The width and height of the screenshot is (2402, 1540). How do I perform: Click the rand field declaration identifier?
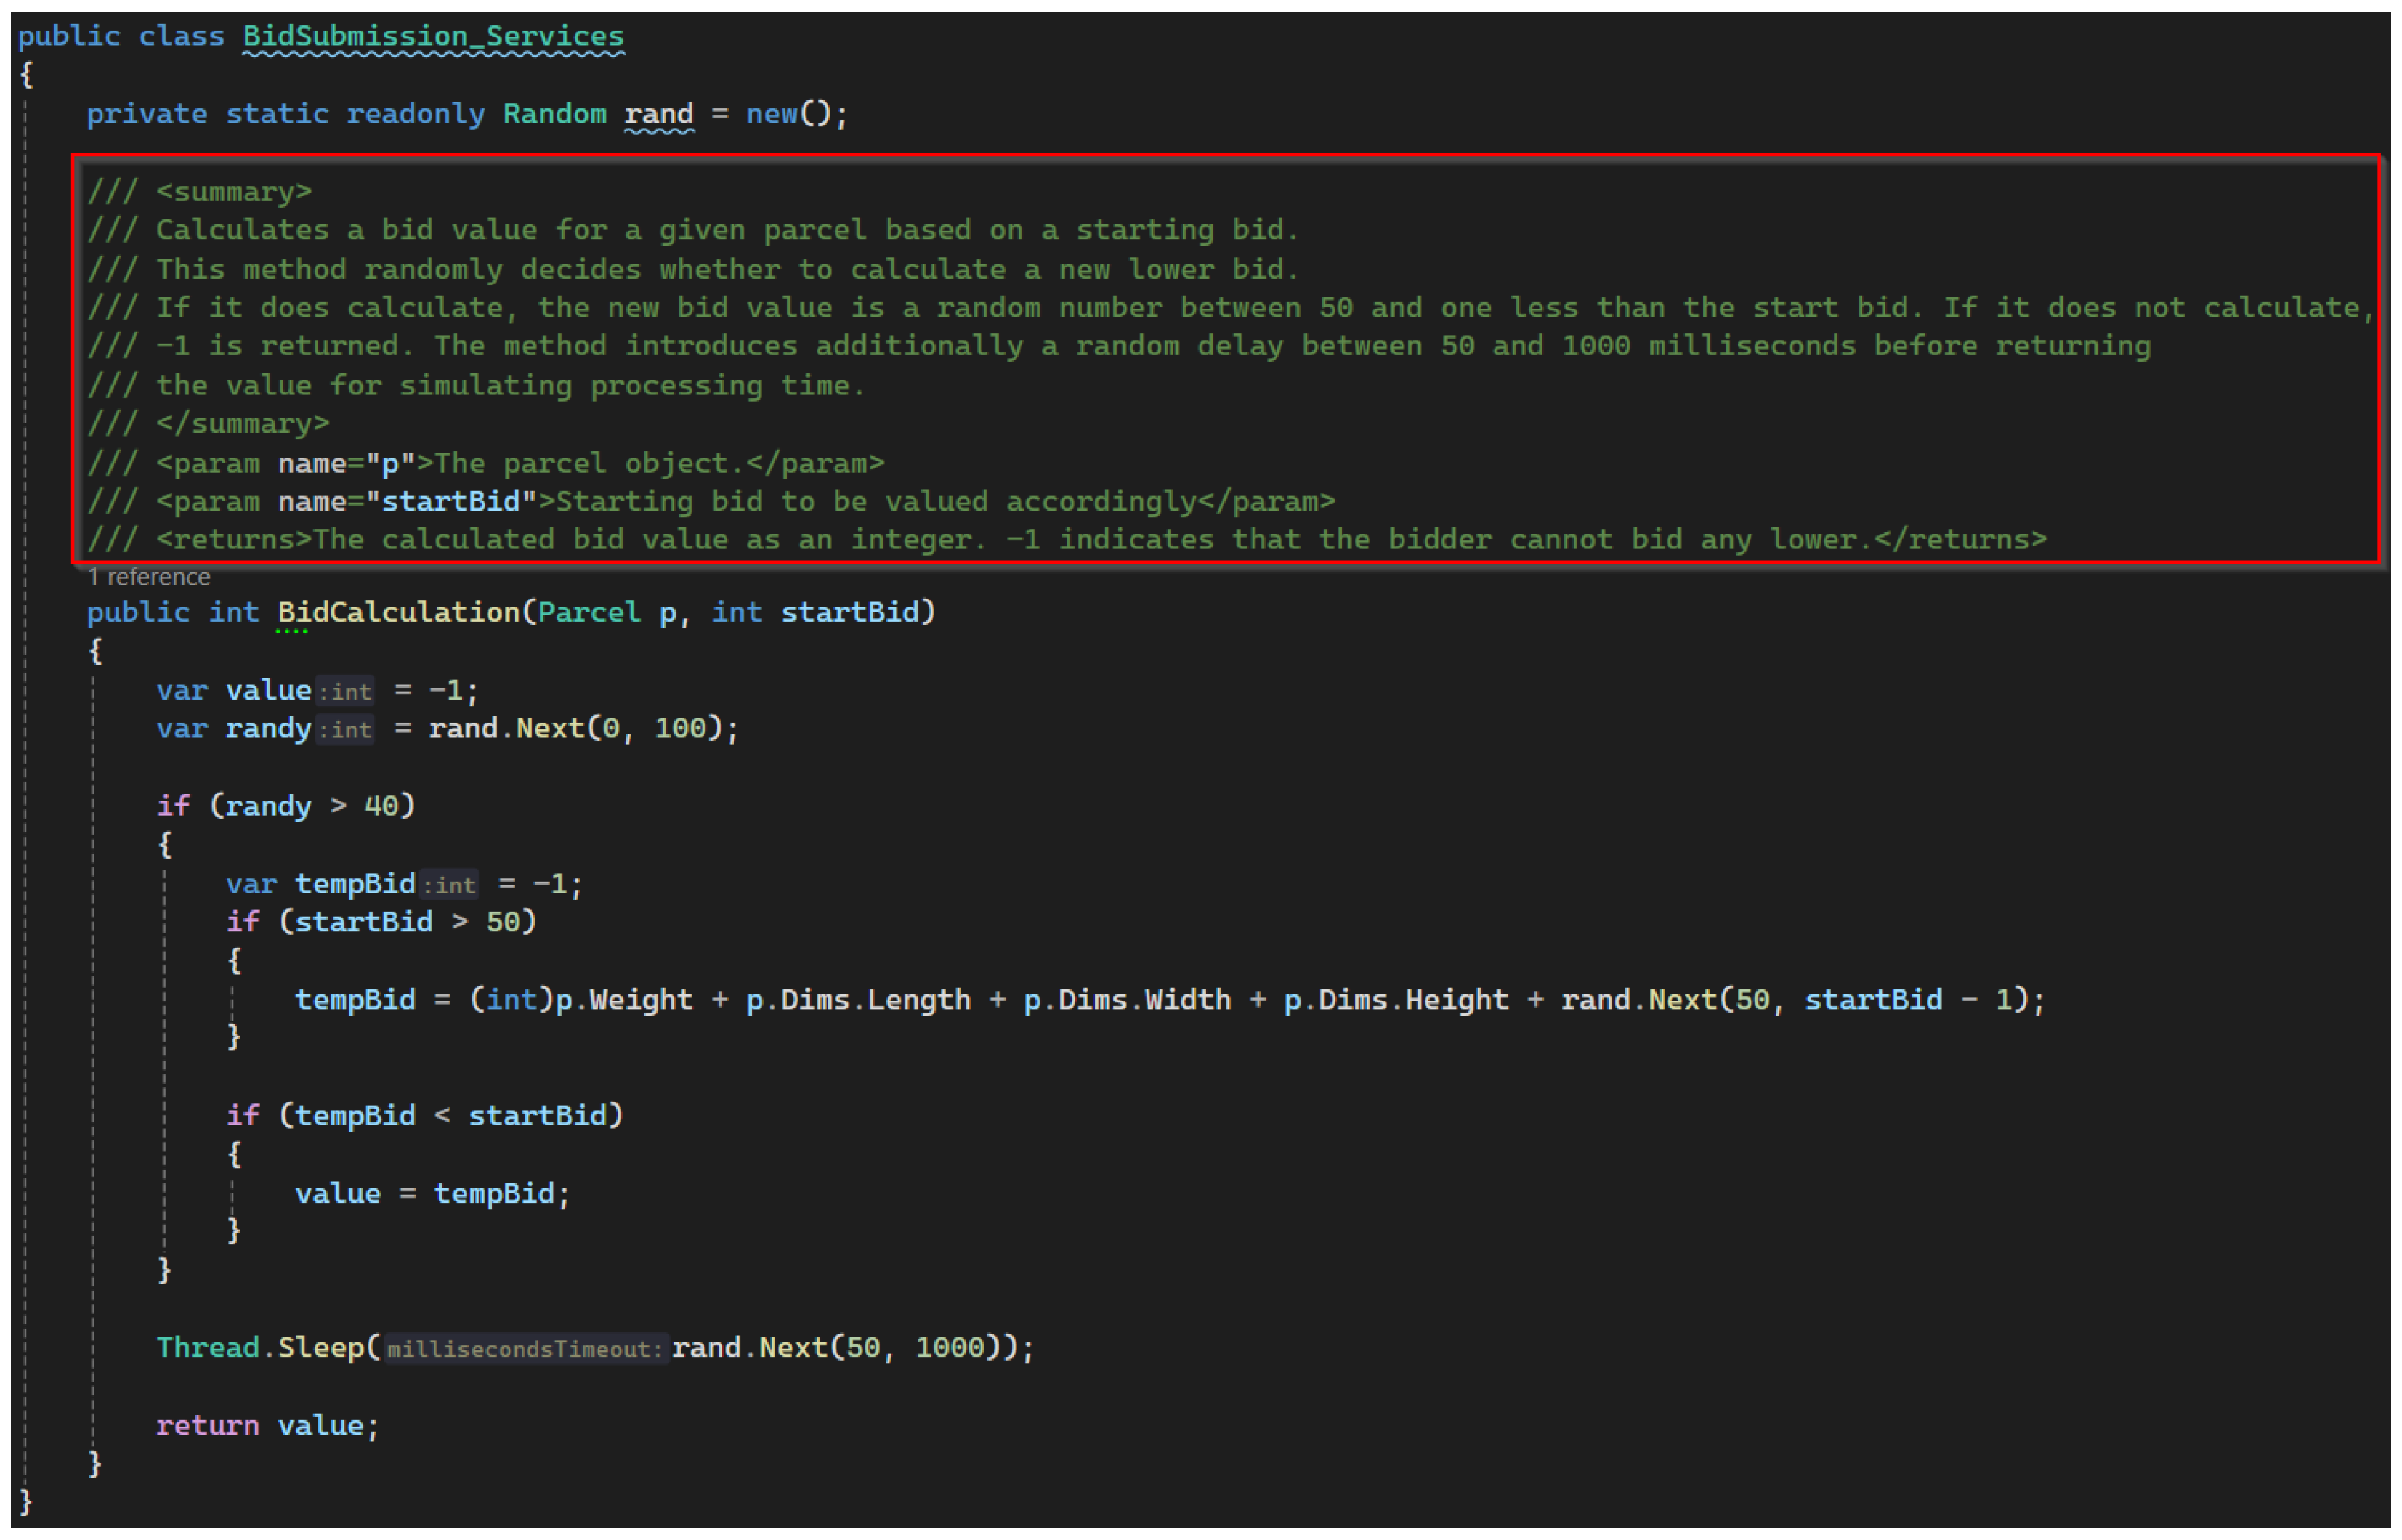(x=658, y=114)
